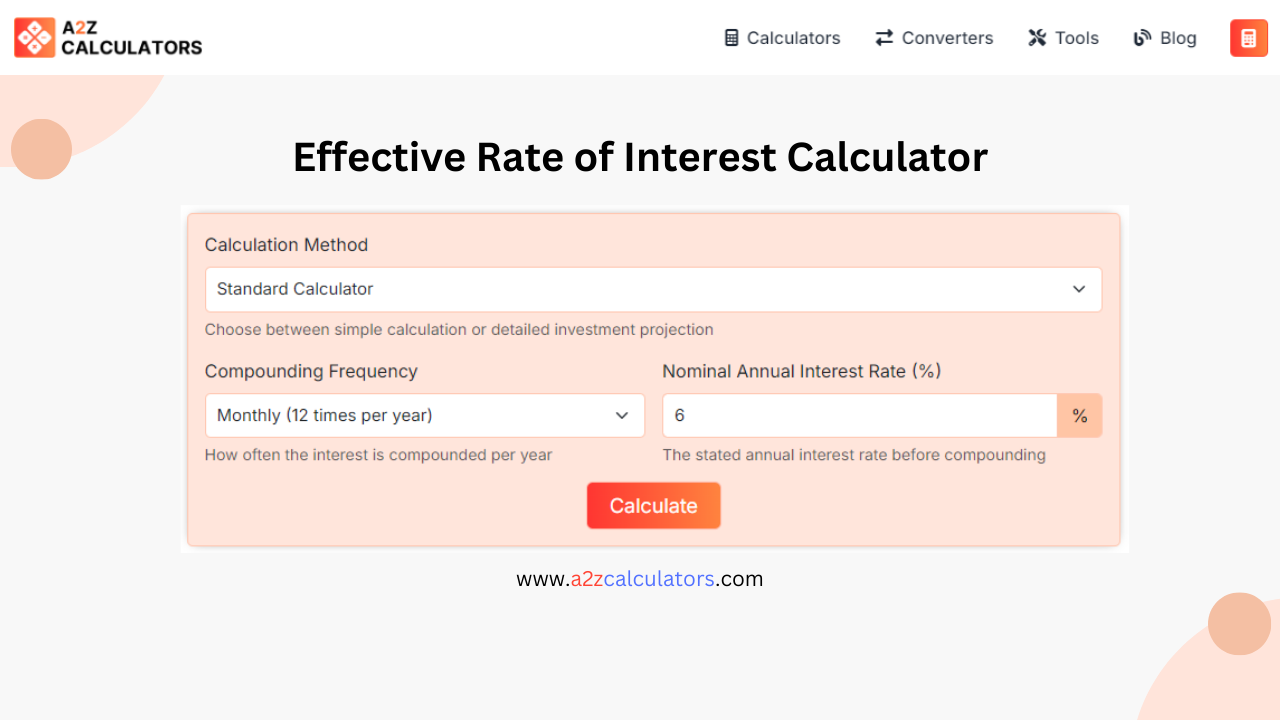Viewport: 1280px width, 720px height.
Task: Open the orange calculator icon in top-right corner
Action: pos(1248,37)
